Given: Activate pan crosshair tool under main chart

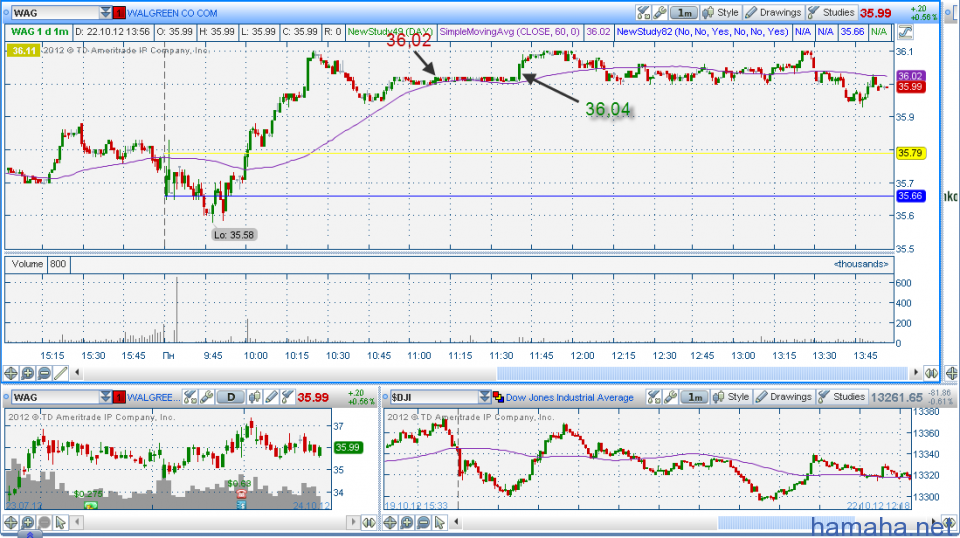Looking at the screenshot, I should (10, 373).
